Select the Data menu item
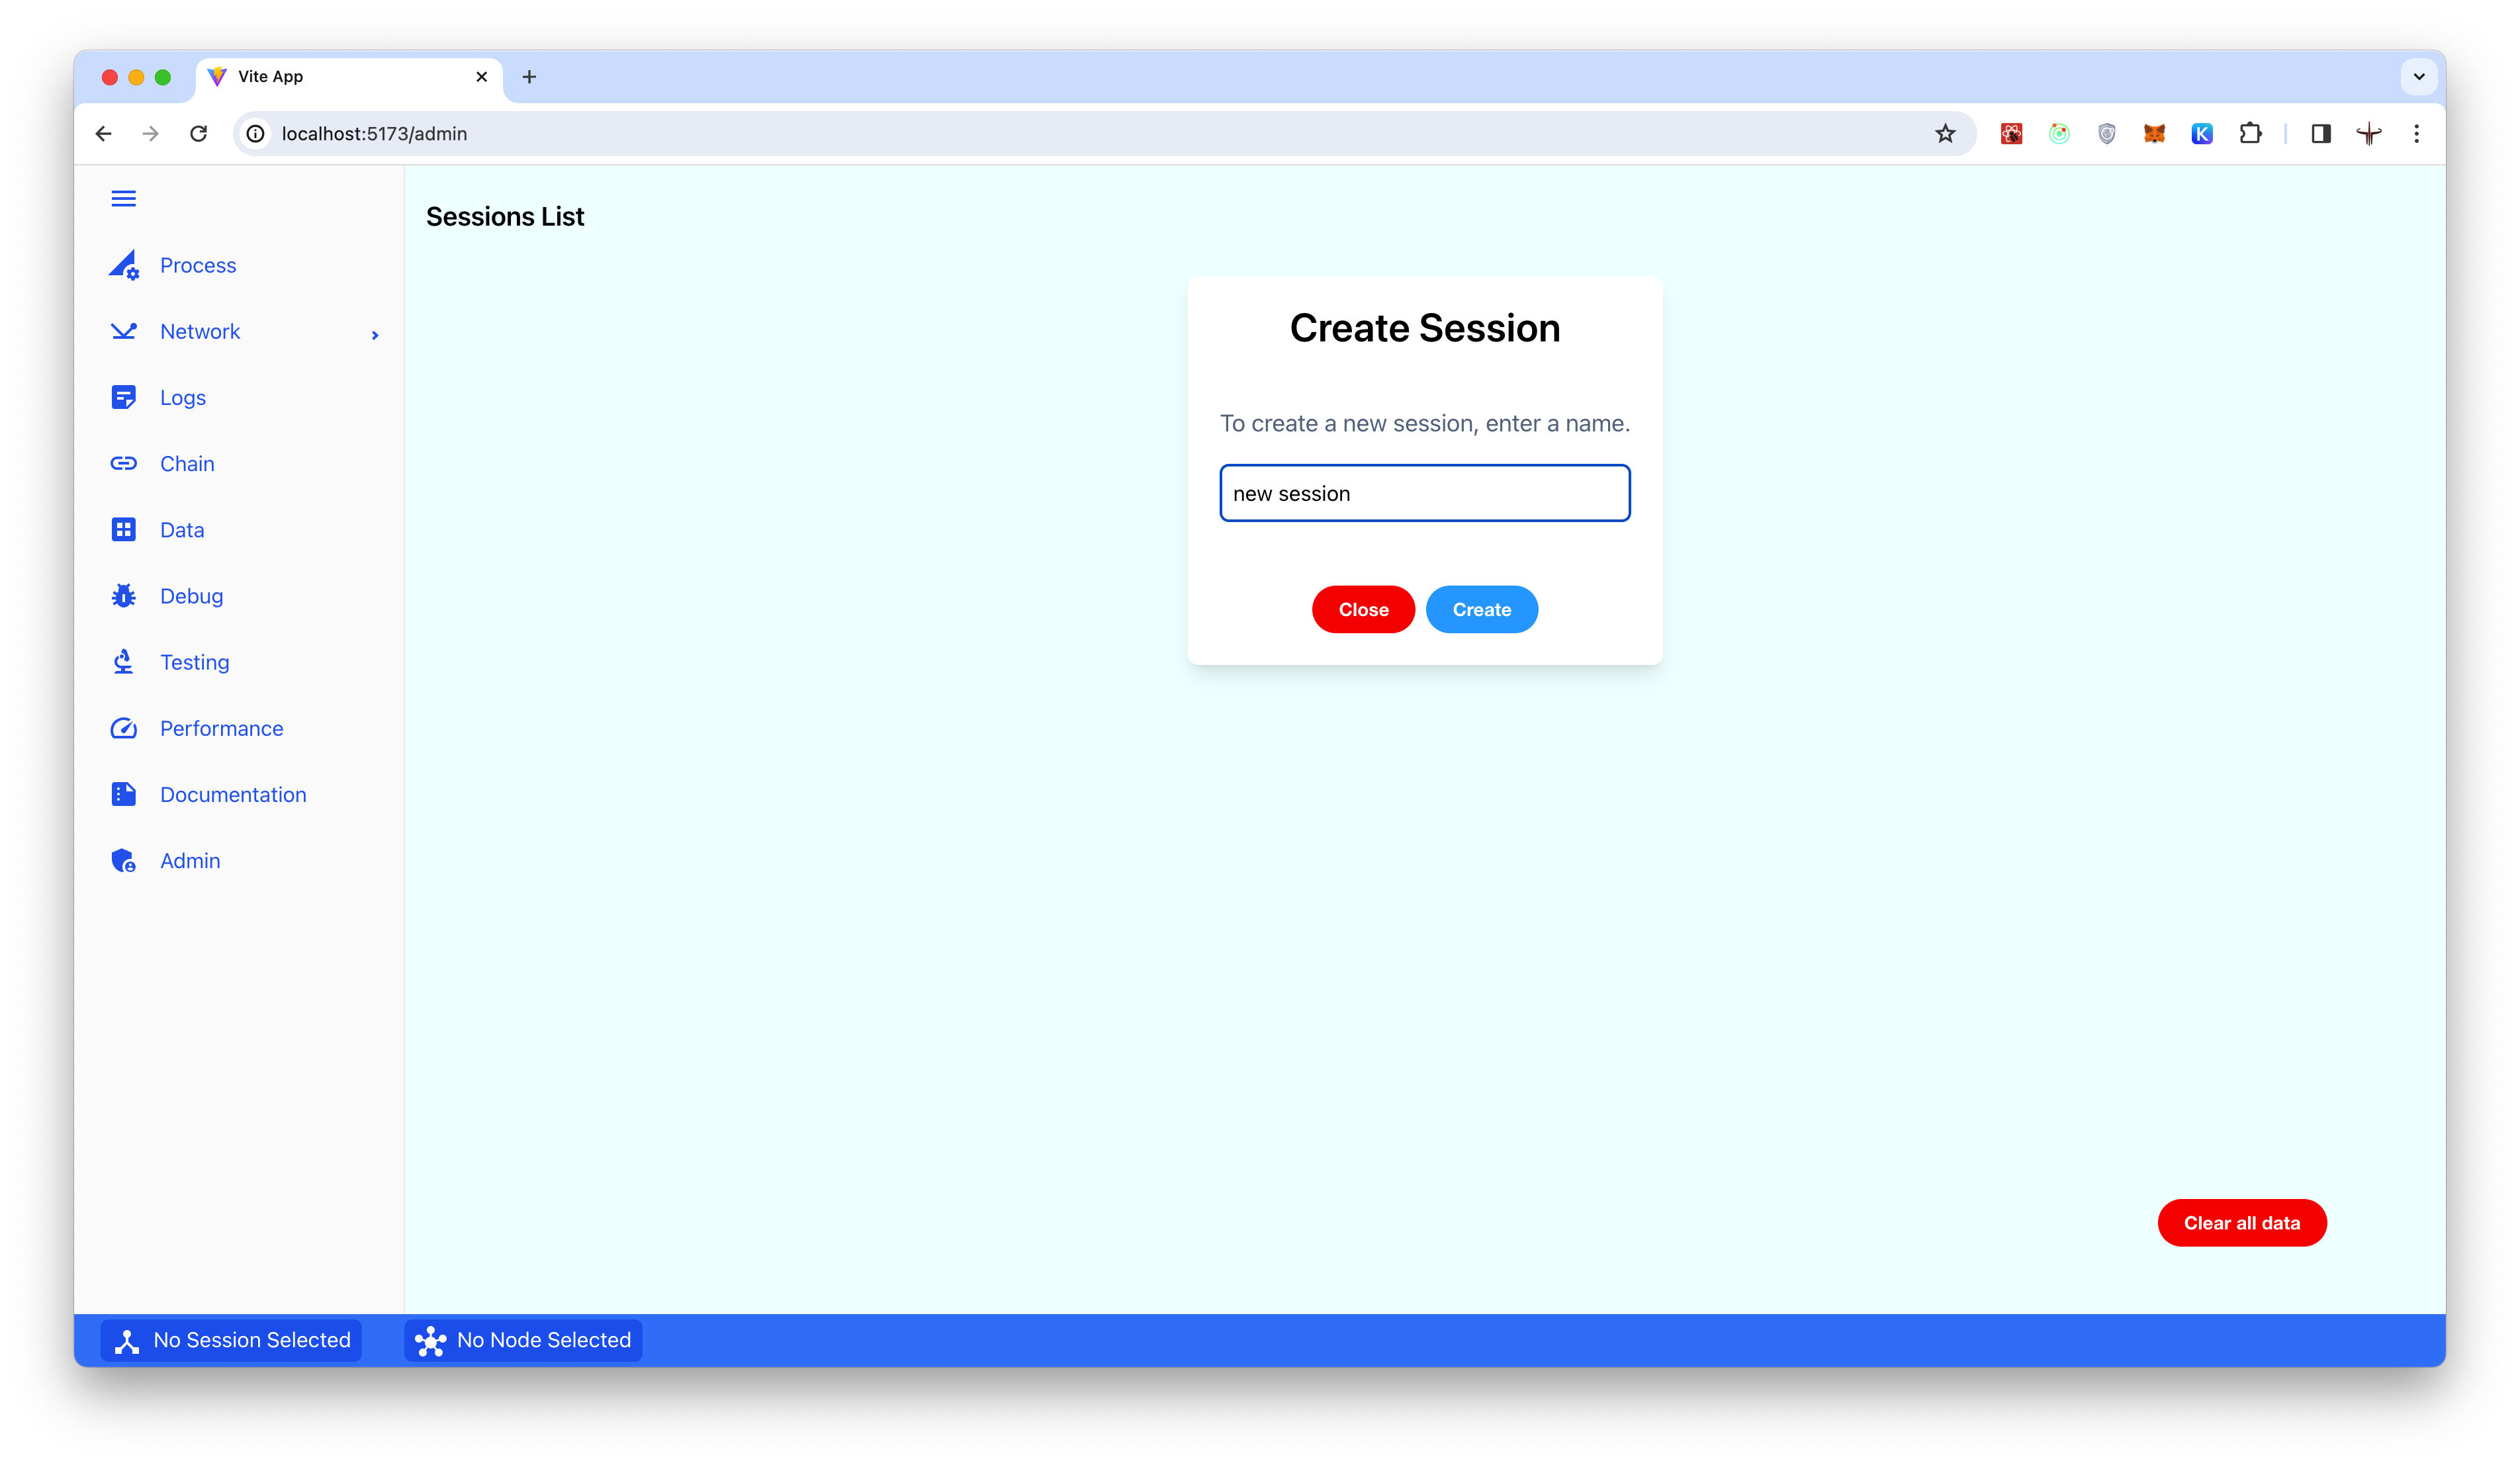The height and width of the screenshot is (1465, 2520). pyautogui.click(x=181, y=529)
